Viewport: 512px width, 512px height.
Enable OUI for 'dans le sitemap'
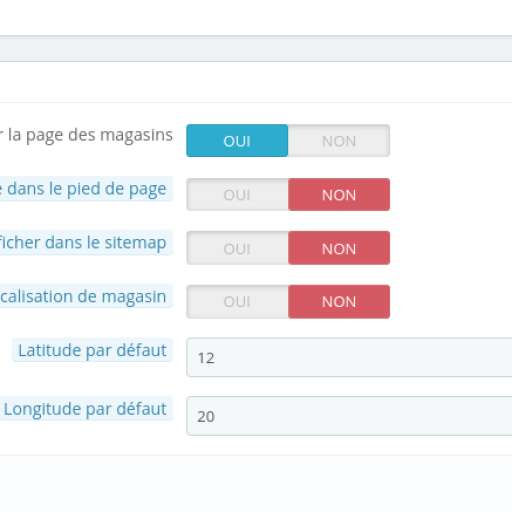pyautogui.click(x=237, y=248)
